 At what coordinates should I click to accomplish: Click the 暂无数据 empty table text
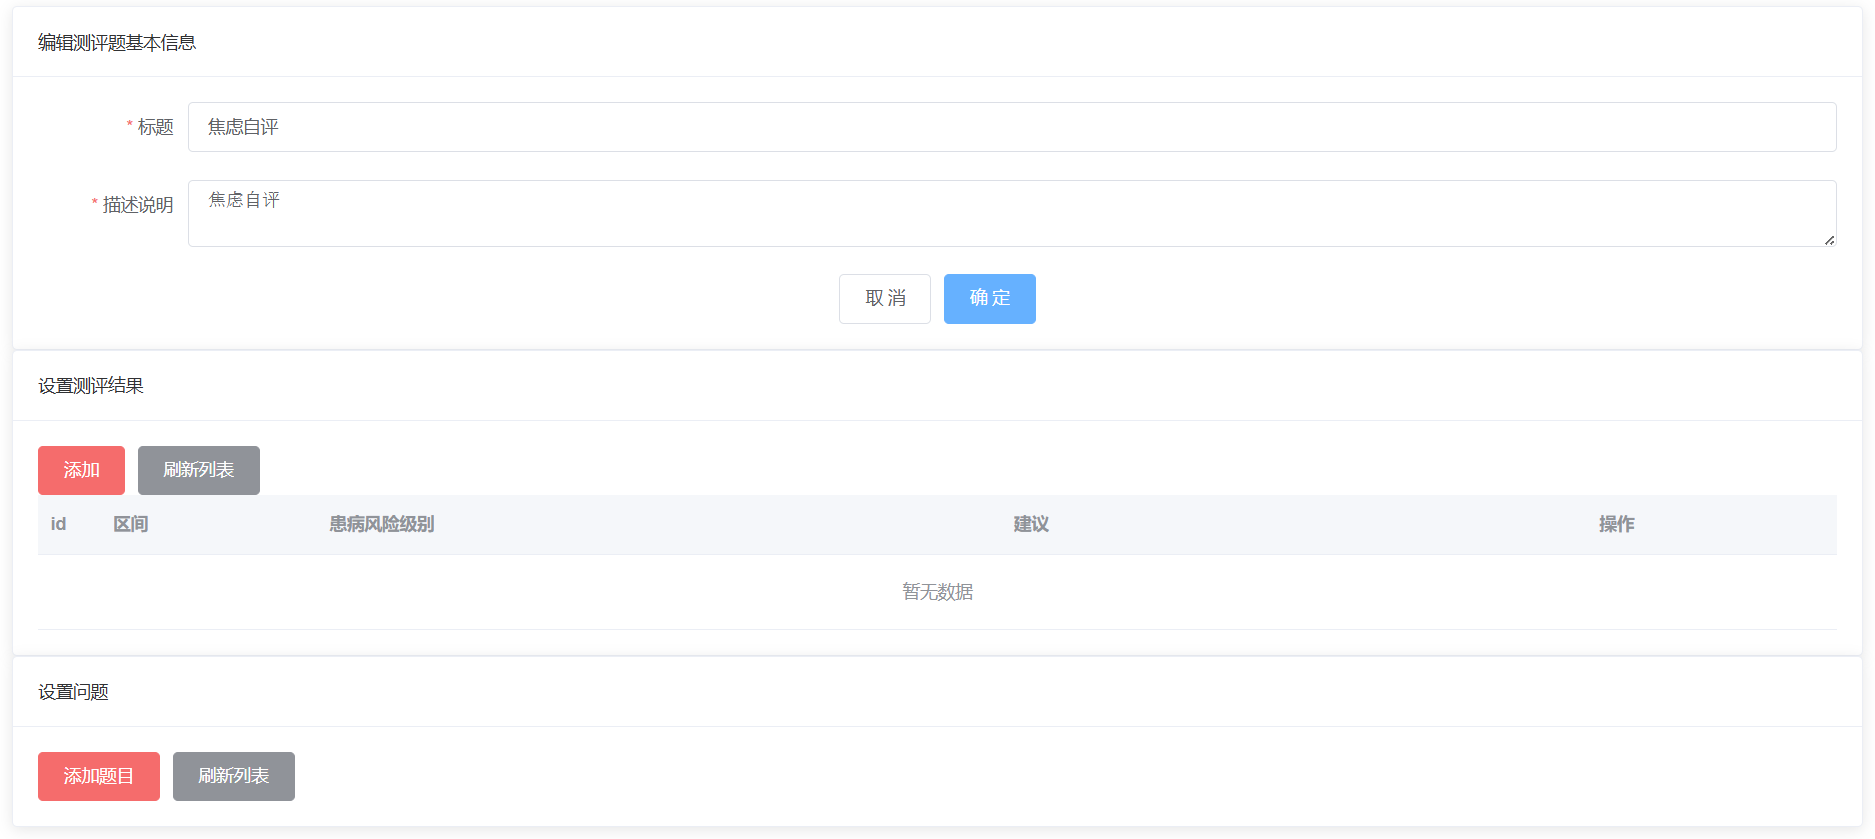pyautogui.click(x=938, y=592)
